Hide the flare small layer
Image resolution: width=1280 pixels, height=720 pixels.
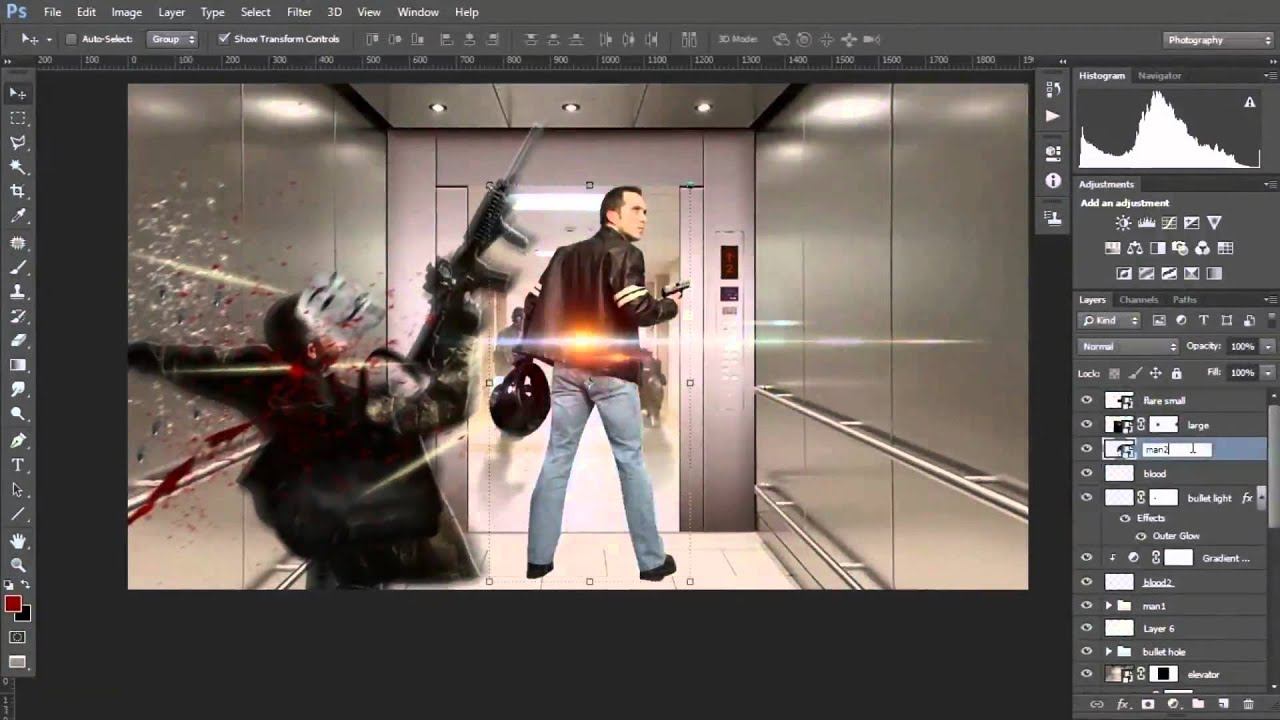(1086, 400)
